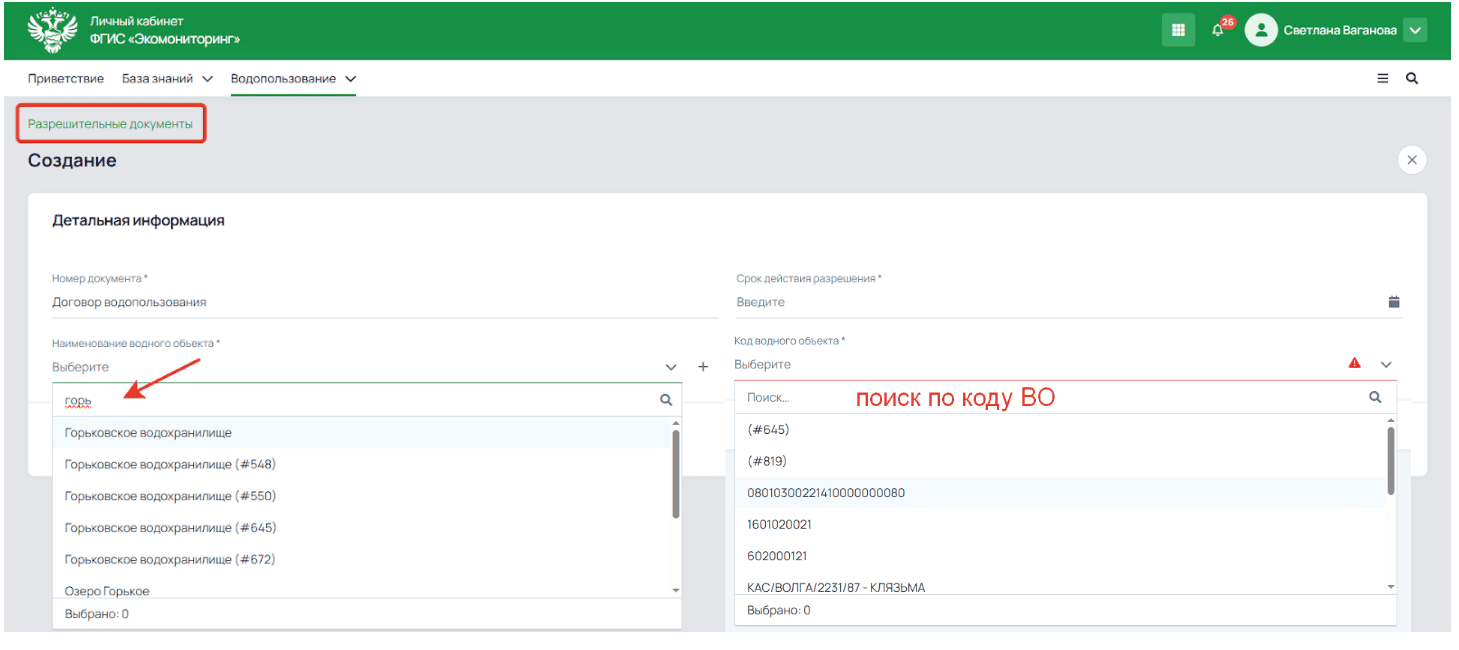The height and width of the screenshot is (650, 1459).
Task: Open calendar picker for permit validity date
Action: tap(1394, 302)
